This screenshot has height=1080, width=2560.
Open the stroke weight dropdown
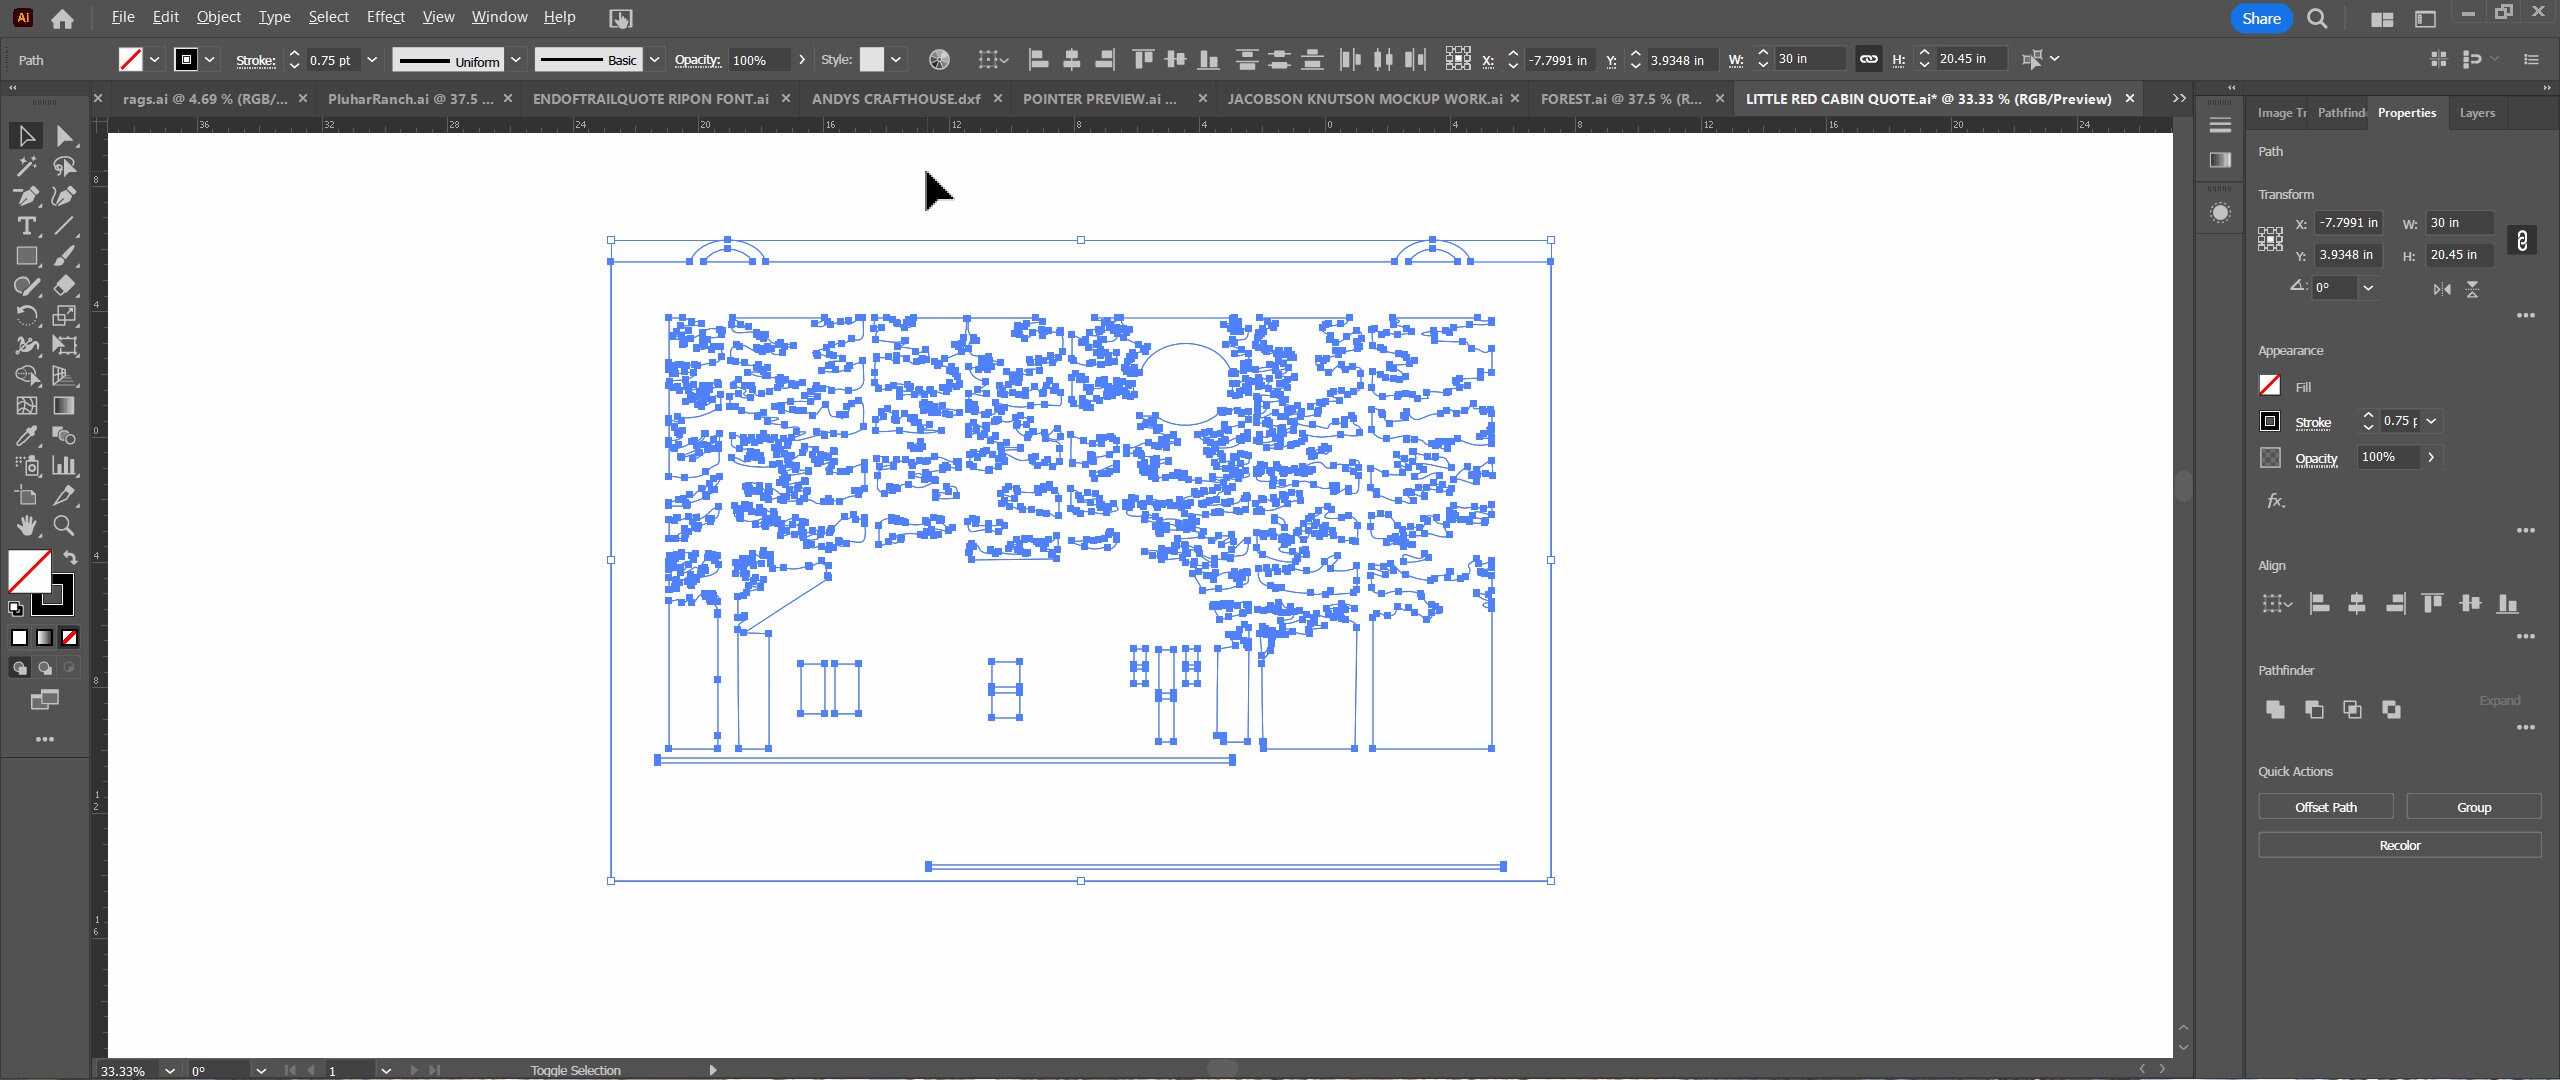coord(372,60)
